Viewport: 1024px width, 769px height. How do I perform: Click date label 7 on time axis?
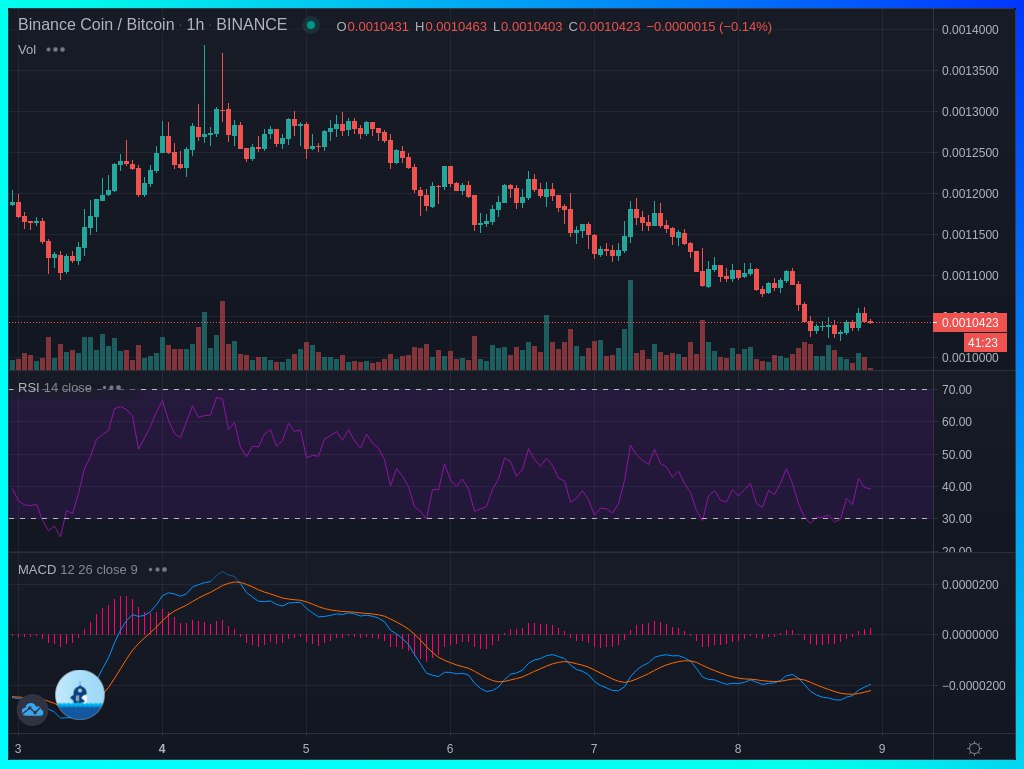click(x=594, y=749)
